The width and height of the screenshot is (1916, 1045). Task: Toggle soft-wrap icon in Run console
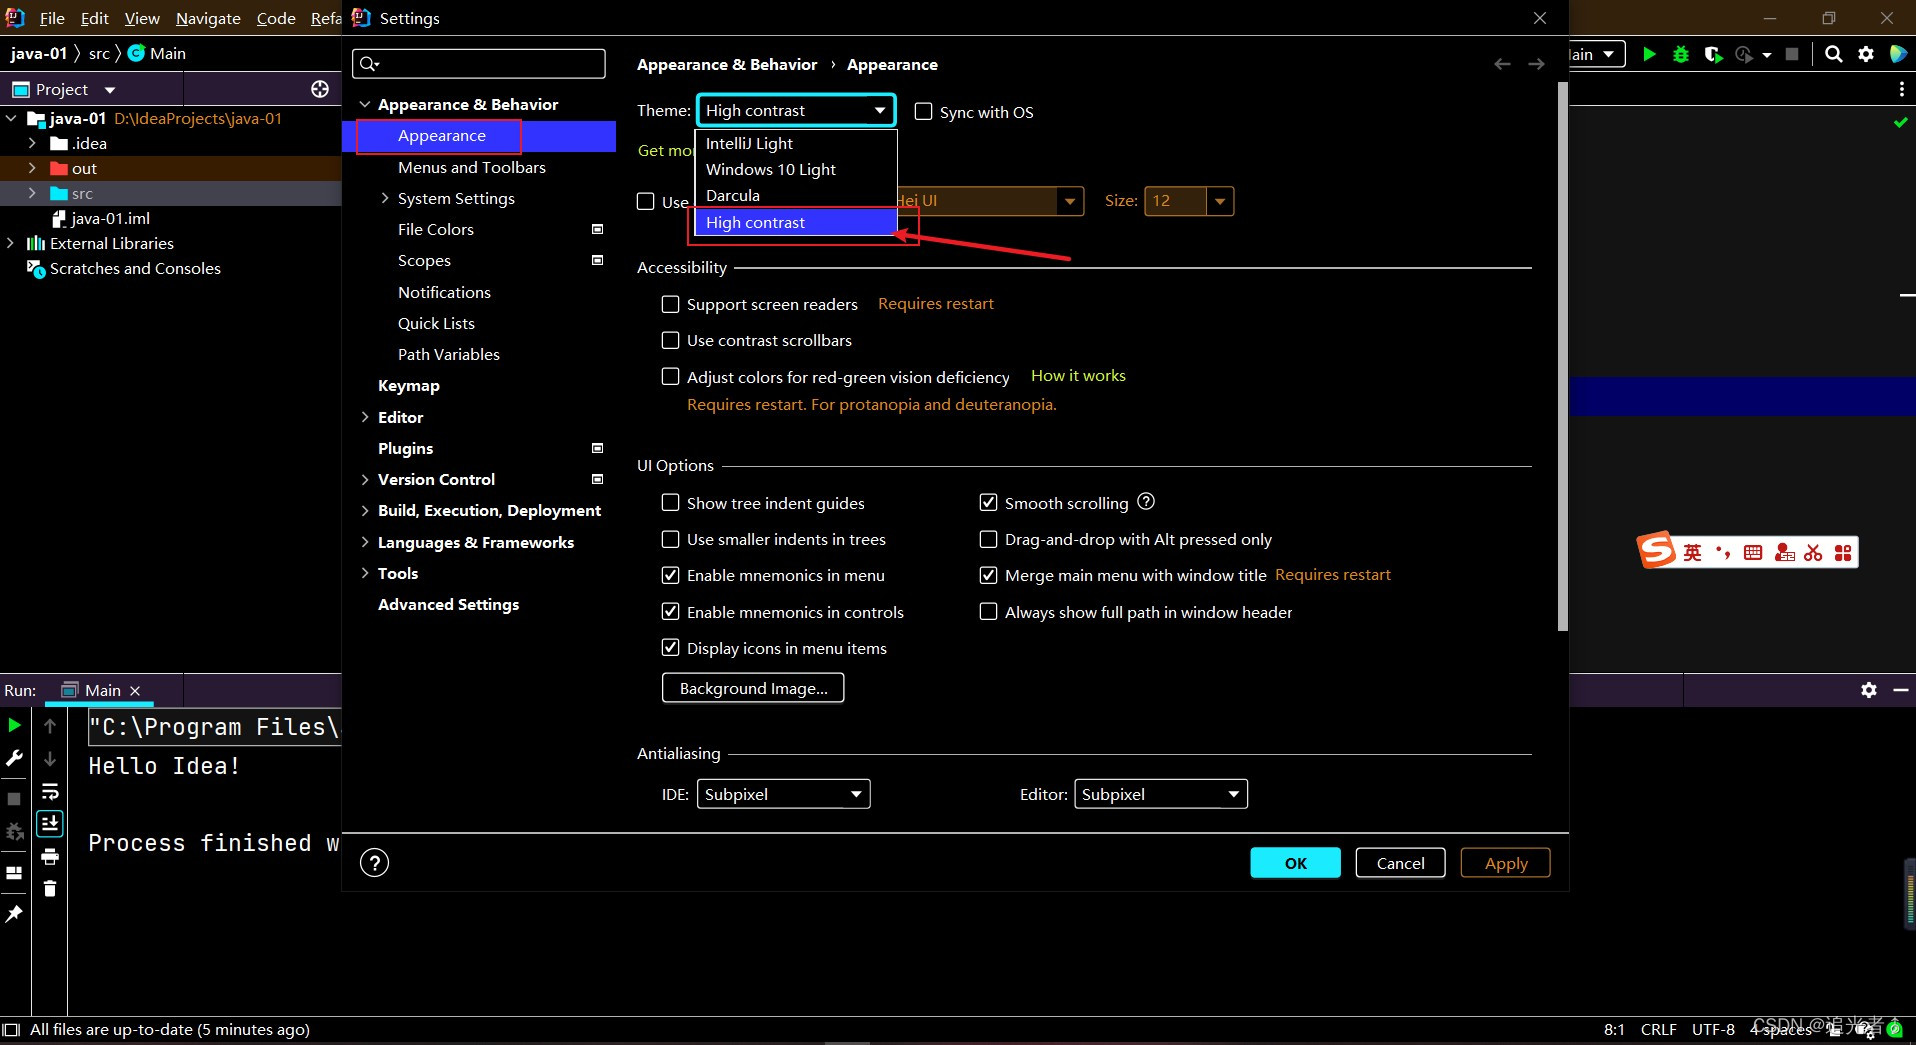(50, 792)
